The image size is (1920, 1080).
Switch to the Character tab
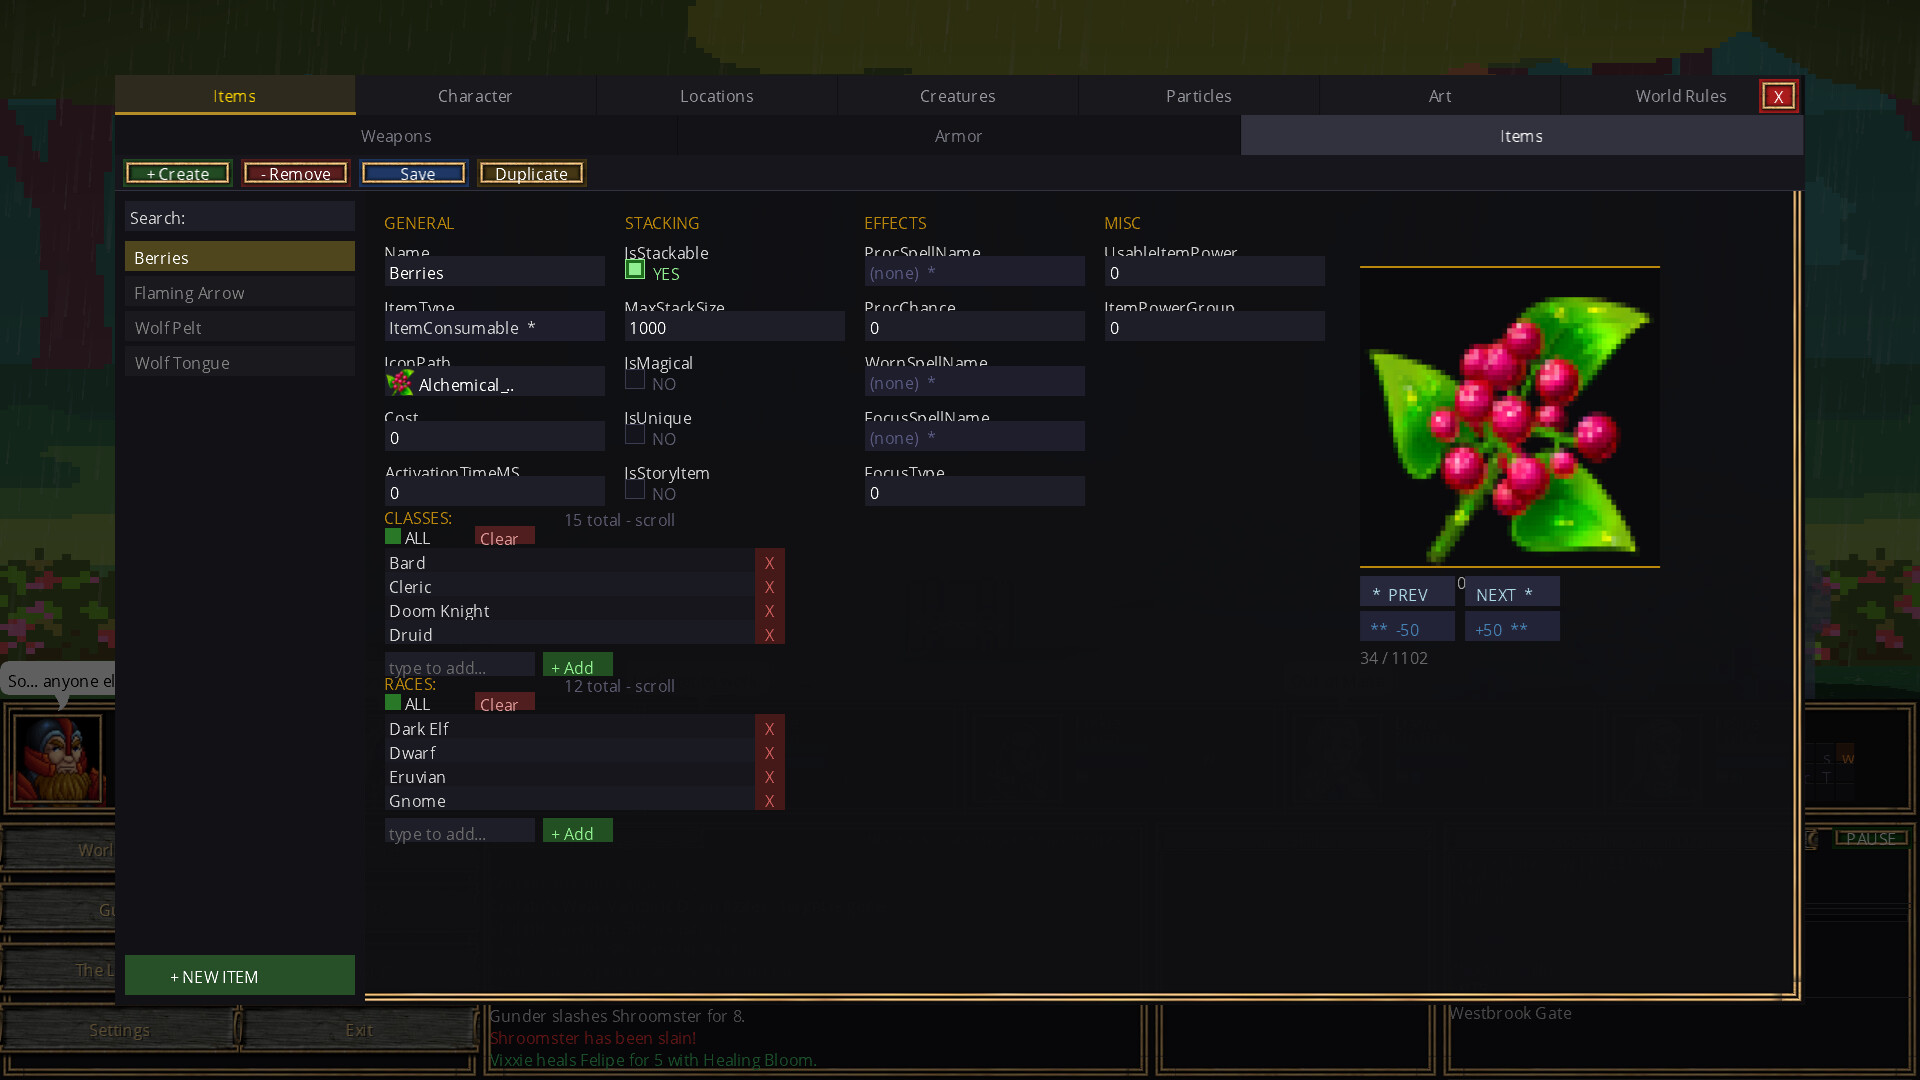pyautogui.click(x=475, y=96)
